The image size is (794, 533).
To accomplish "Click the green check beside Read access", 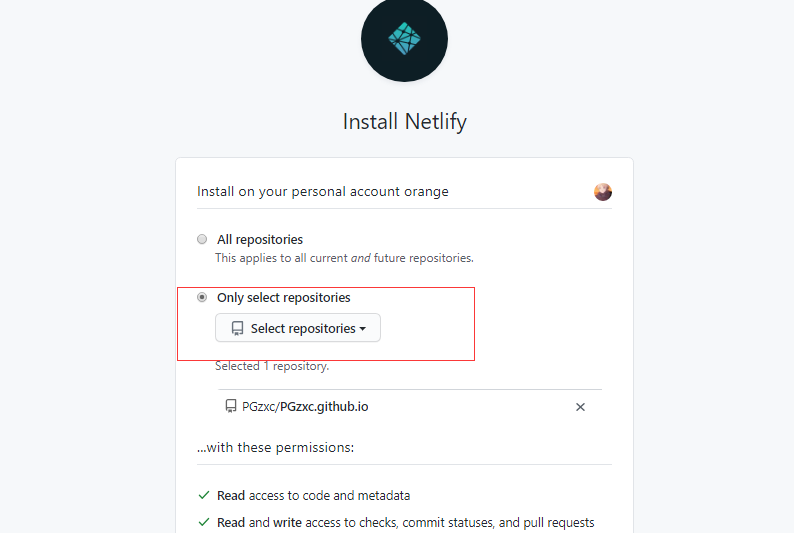I will (204, 495).
